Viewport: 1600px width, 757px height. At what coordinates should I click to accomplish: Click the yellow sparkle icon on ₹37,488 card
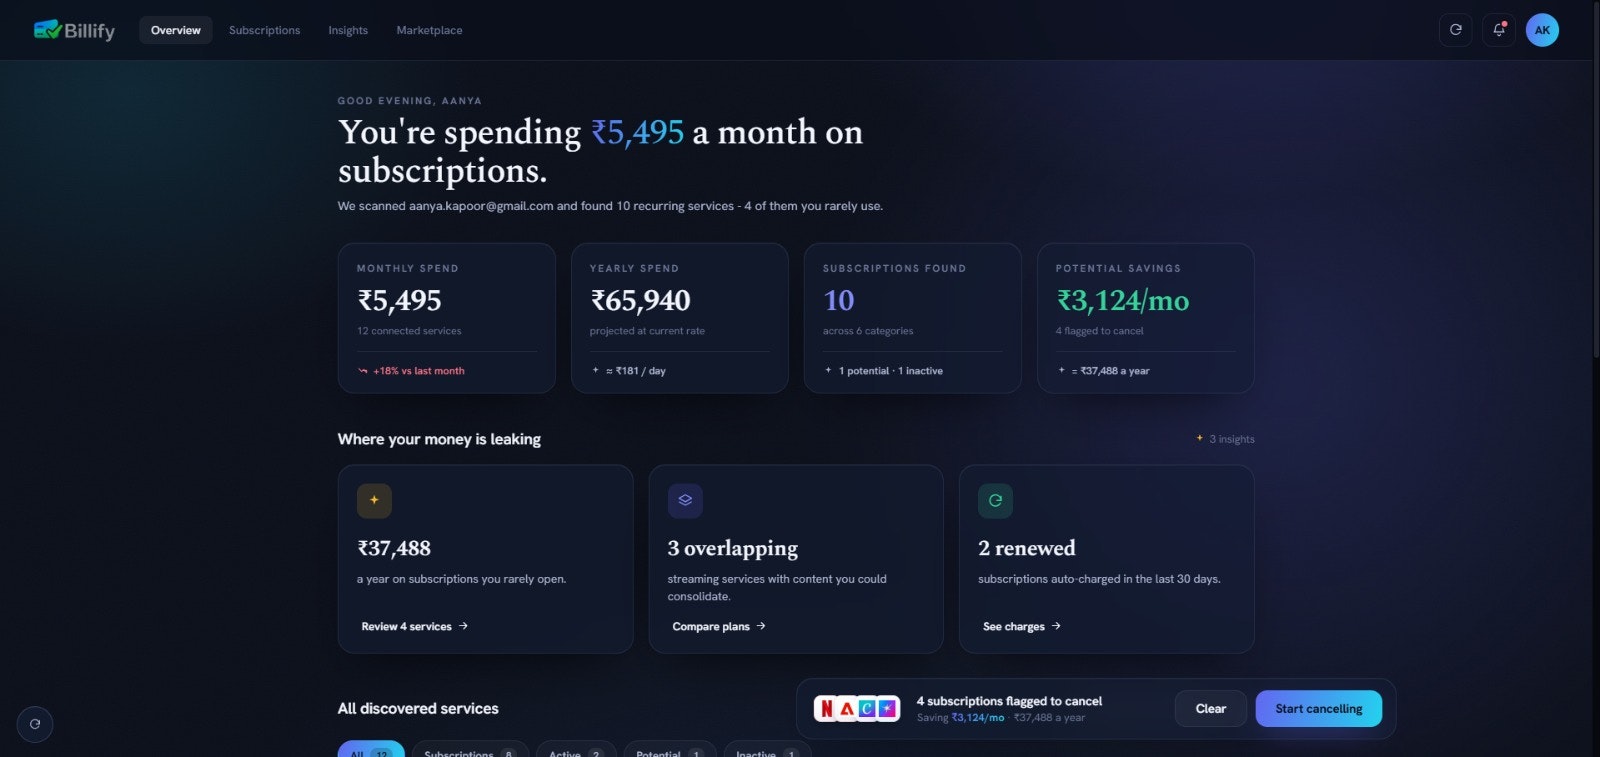[x=374, y=500]
